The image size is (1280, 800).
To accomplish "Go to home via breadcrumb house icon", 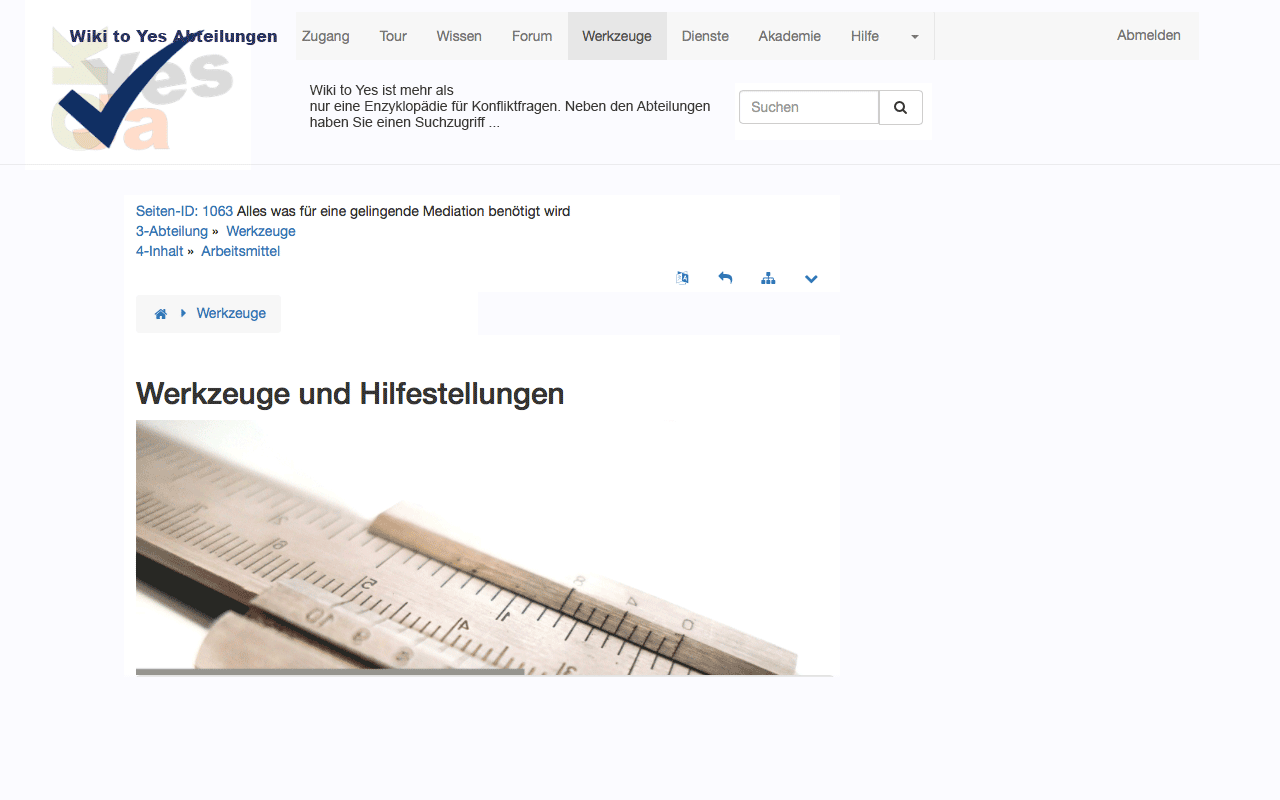I will [161, 314].
